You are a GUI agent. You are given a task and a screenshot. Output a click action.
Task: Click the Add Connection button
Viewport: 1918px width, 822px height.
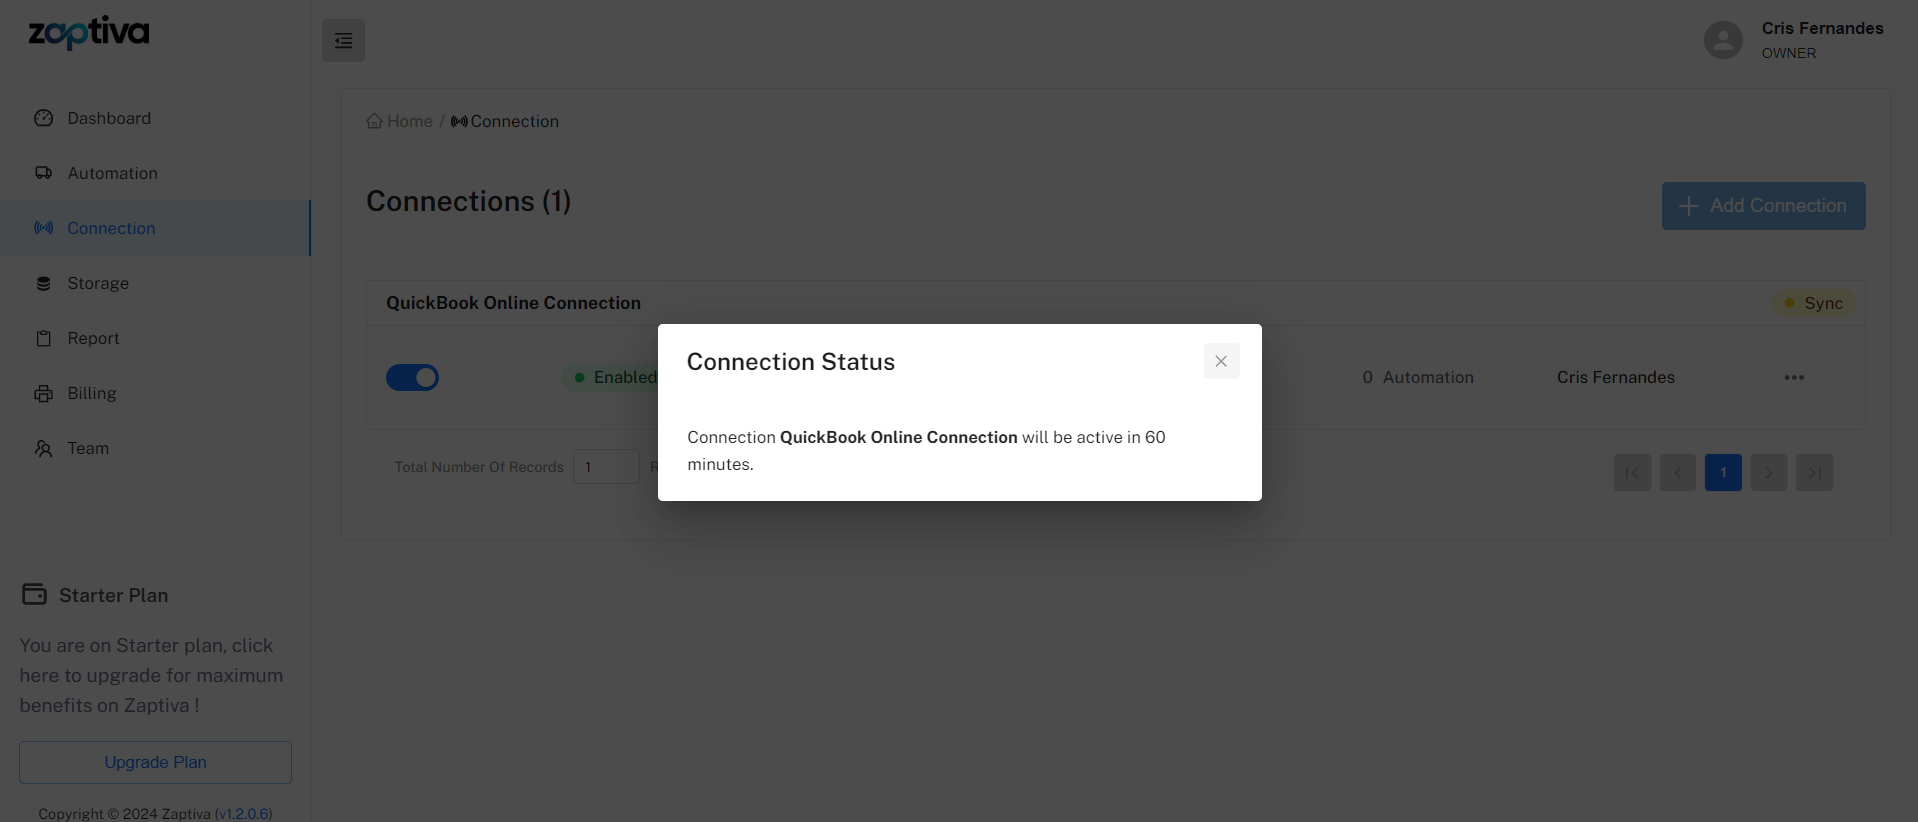click(x=1763, y=206)
